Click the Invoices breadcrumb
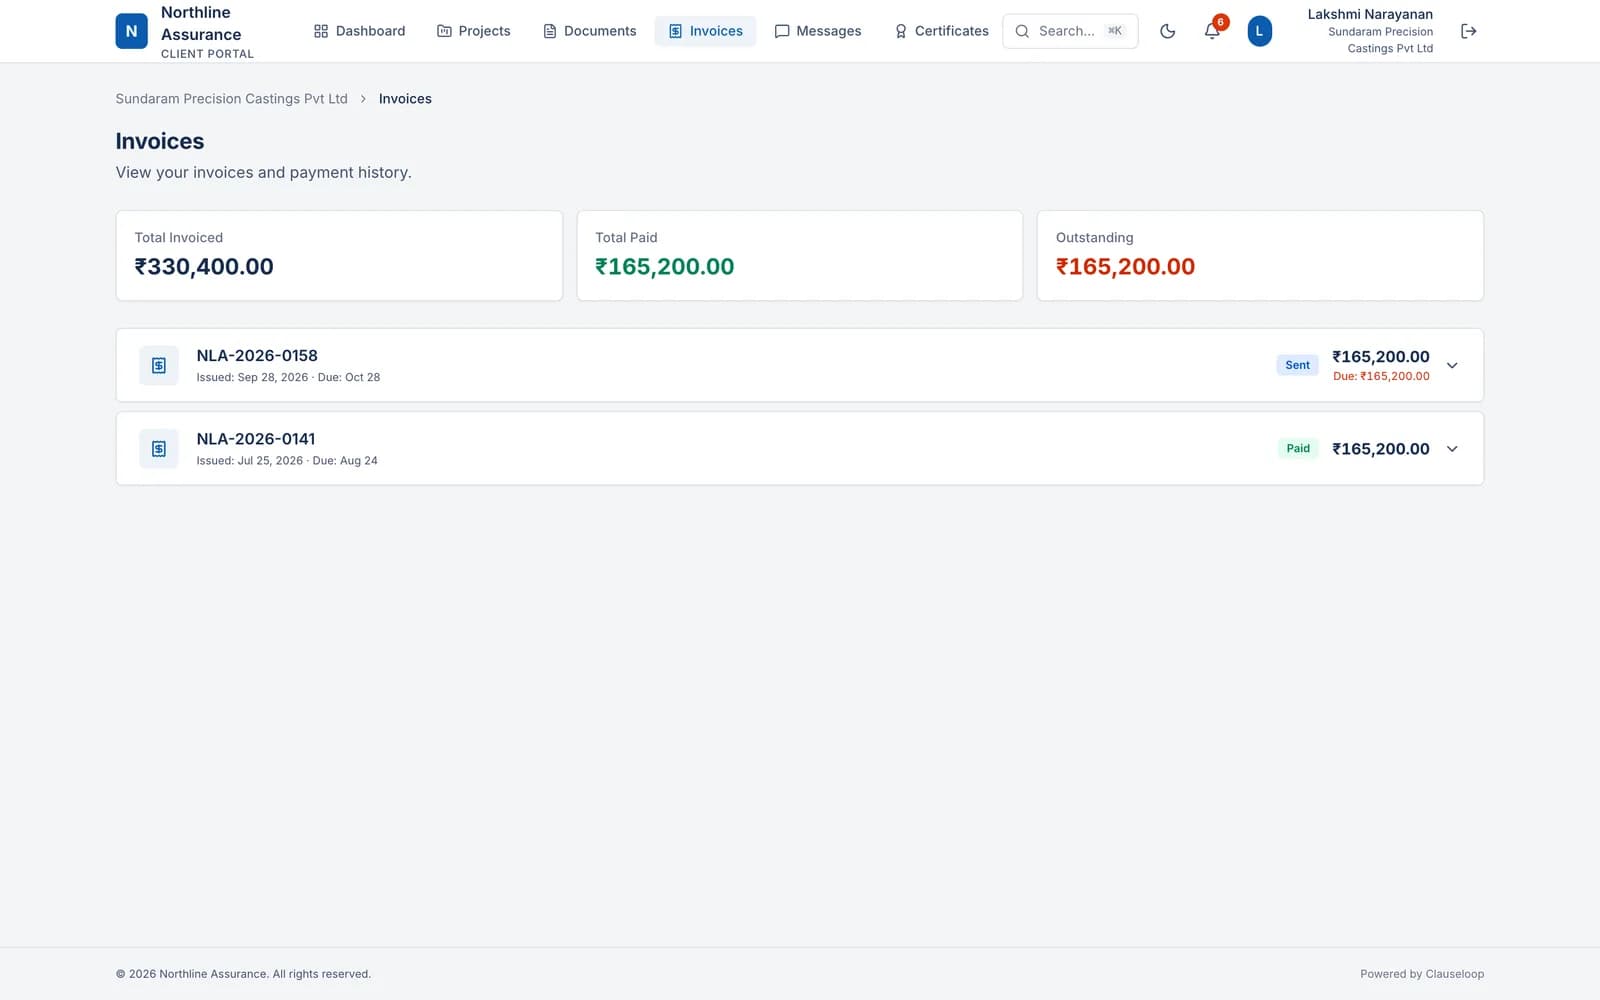The image size is (1600, 1000). pyautogui.click(x=405, y=99)
